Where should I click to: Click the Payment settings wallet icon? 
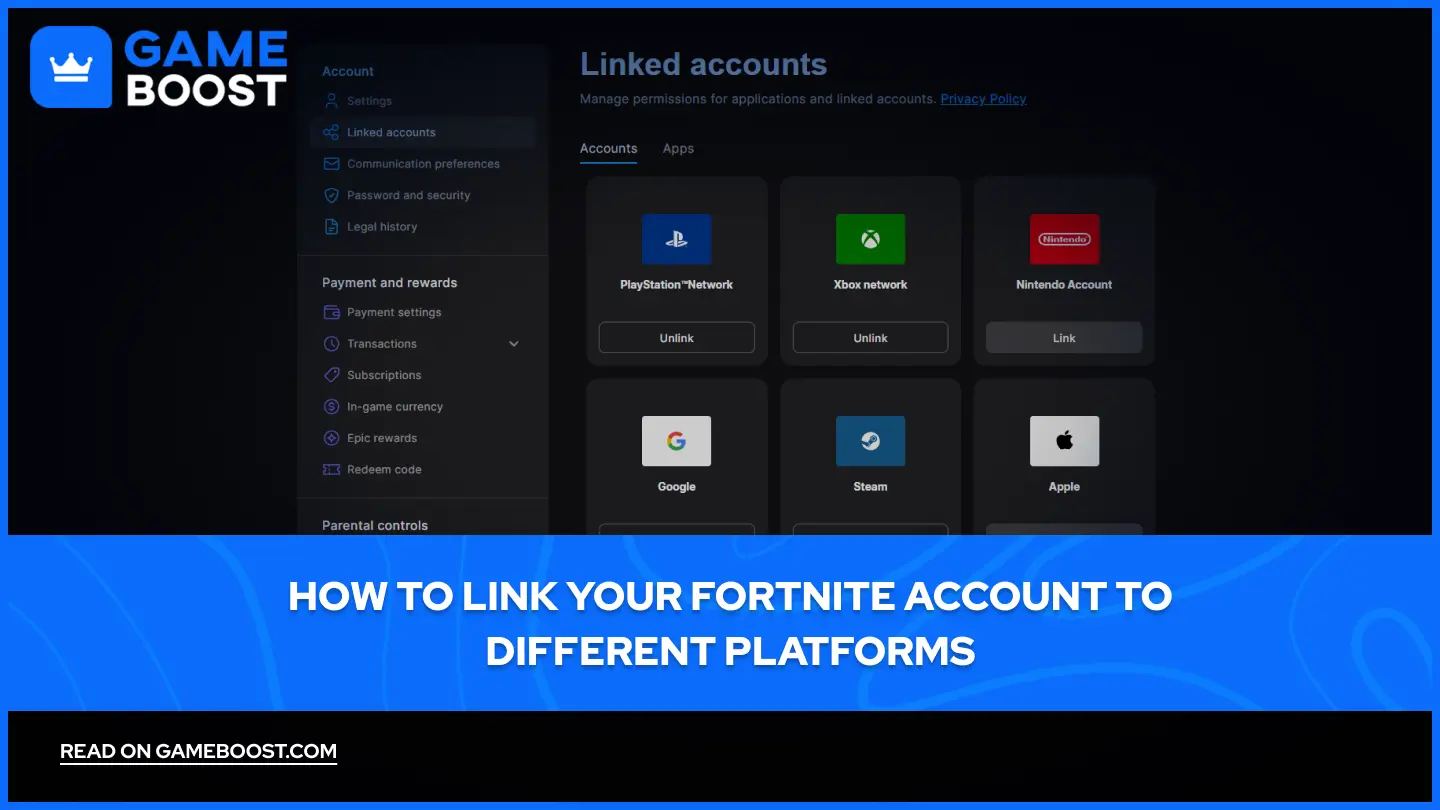[331, 312]
